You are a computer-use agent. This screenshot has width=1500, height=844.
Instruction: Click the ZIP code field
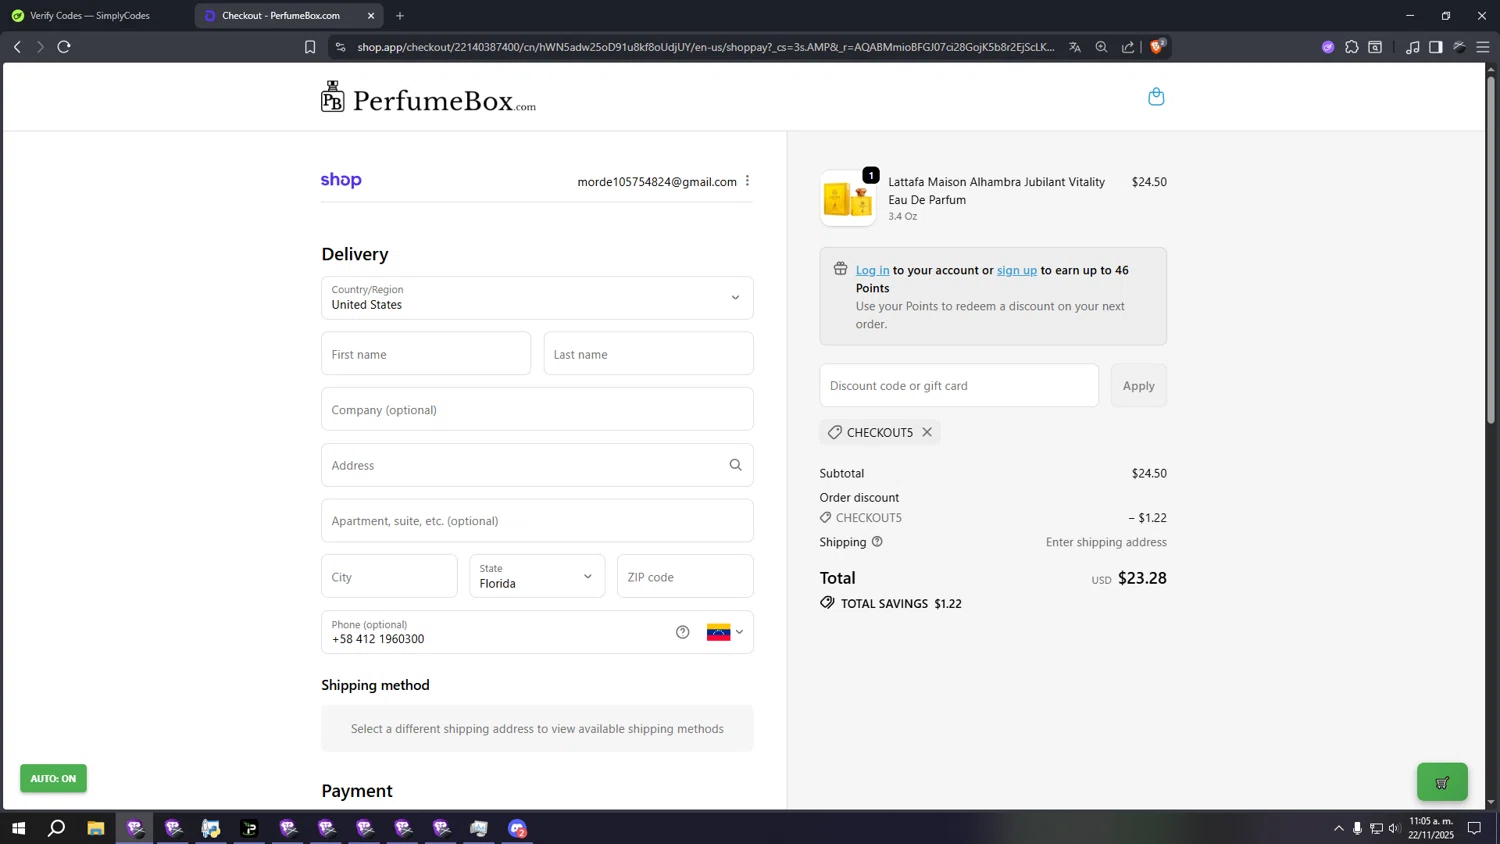685,576
